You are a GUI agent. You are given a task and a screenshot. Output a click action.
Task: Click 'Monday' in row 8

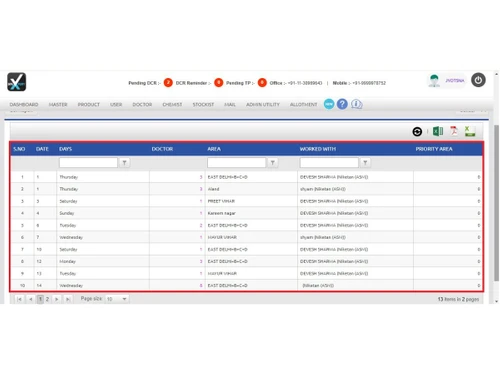coord(68,261)
